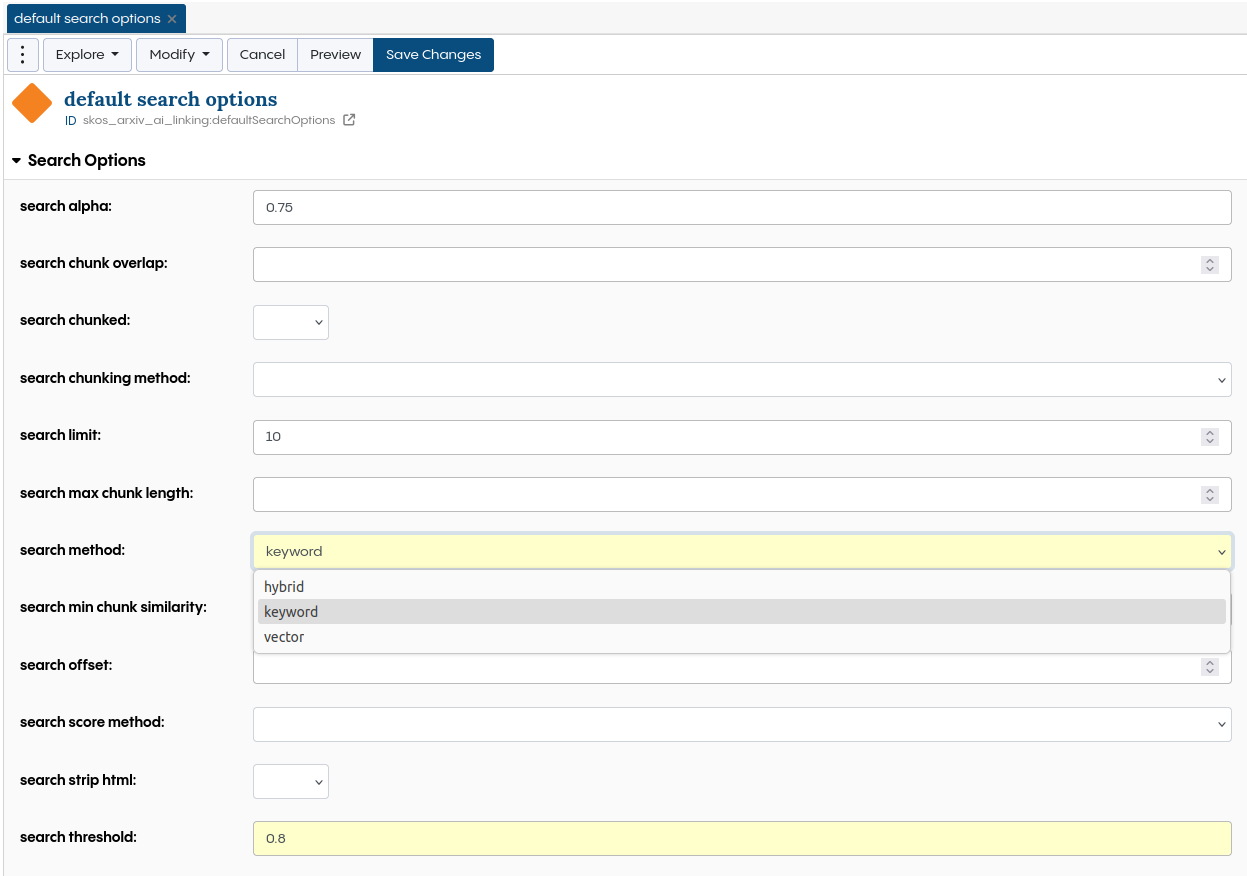Click the stepper on search max chunk length
This screenshot has width=1247, height=876.
tap(1209, 494)
